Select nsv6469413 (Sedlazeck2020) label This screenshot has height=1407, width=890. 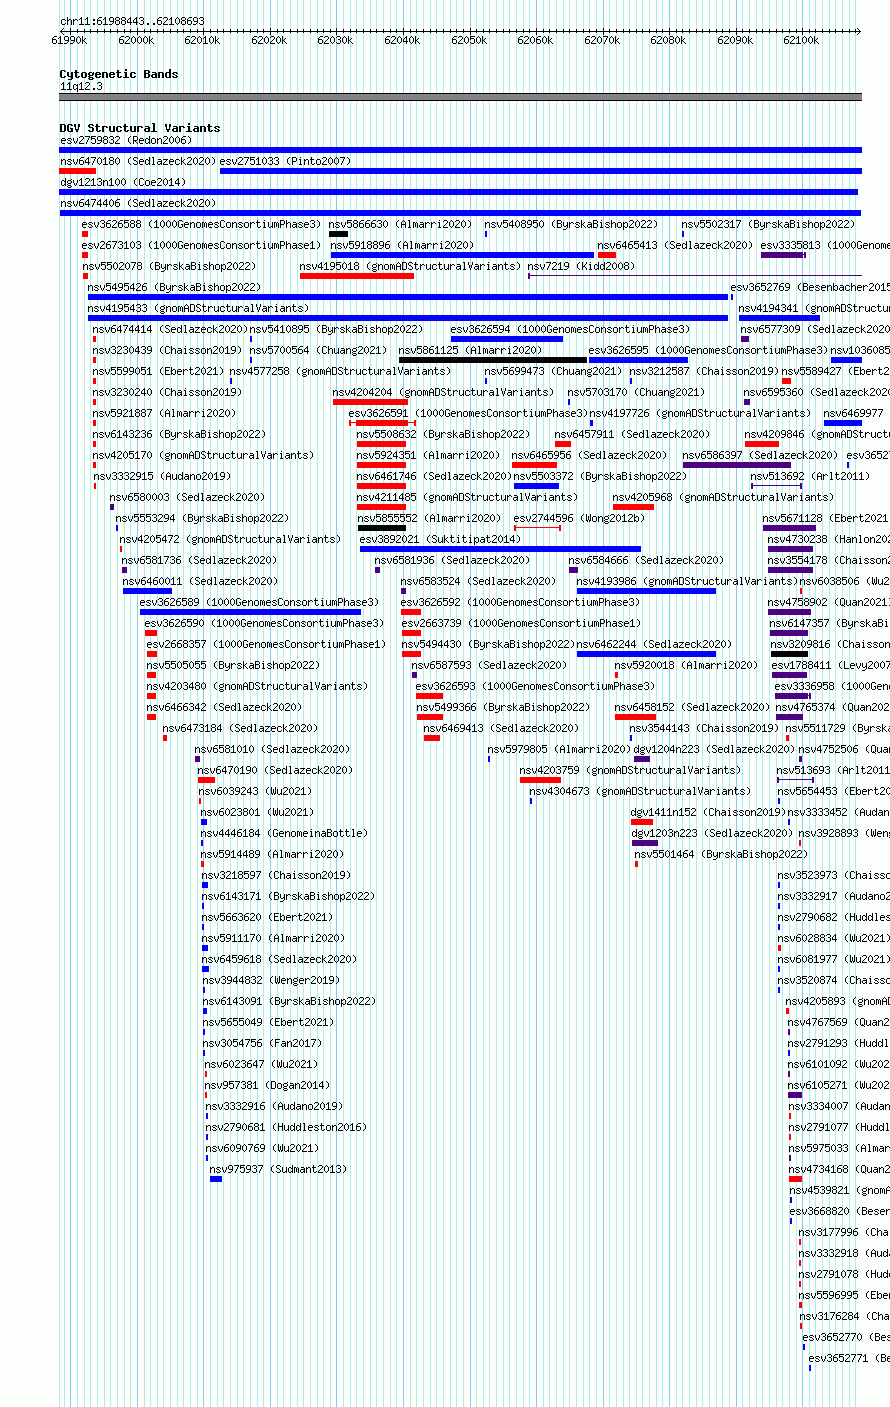pos(501,728)
